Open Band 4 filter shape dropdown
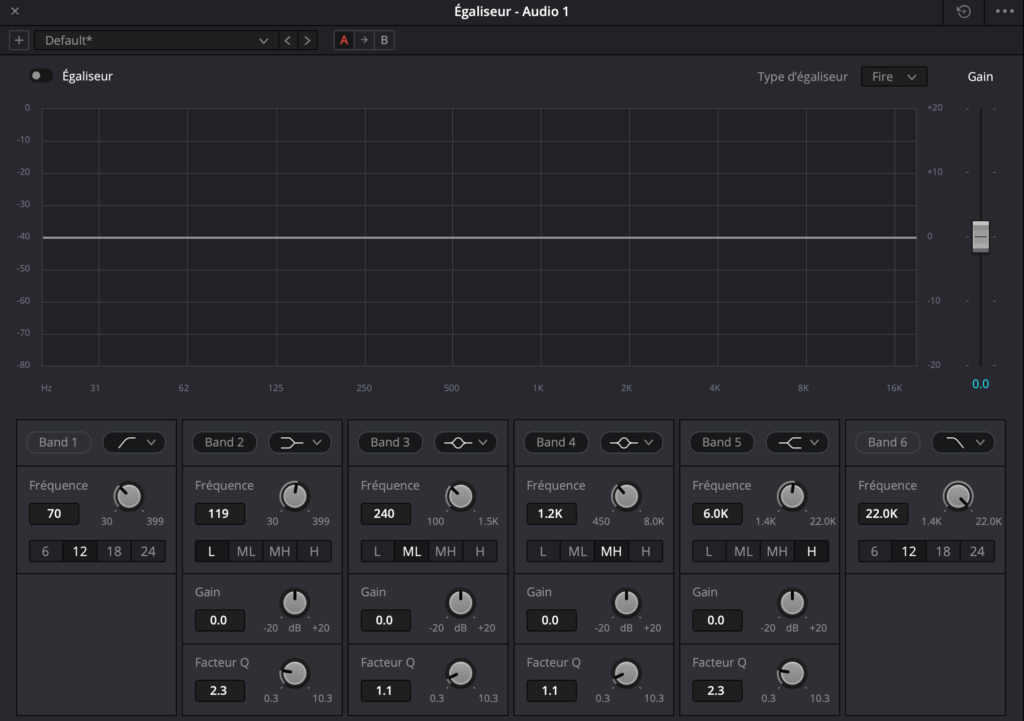 pos(632,442)
